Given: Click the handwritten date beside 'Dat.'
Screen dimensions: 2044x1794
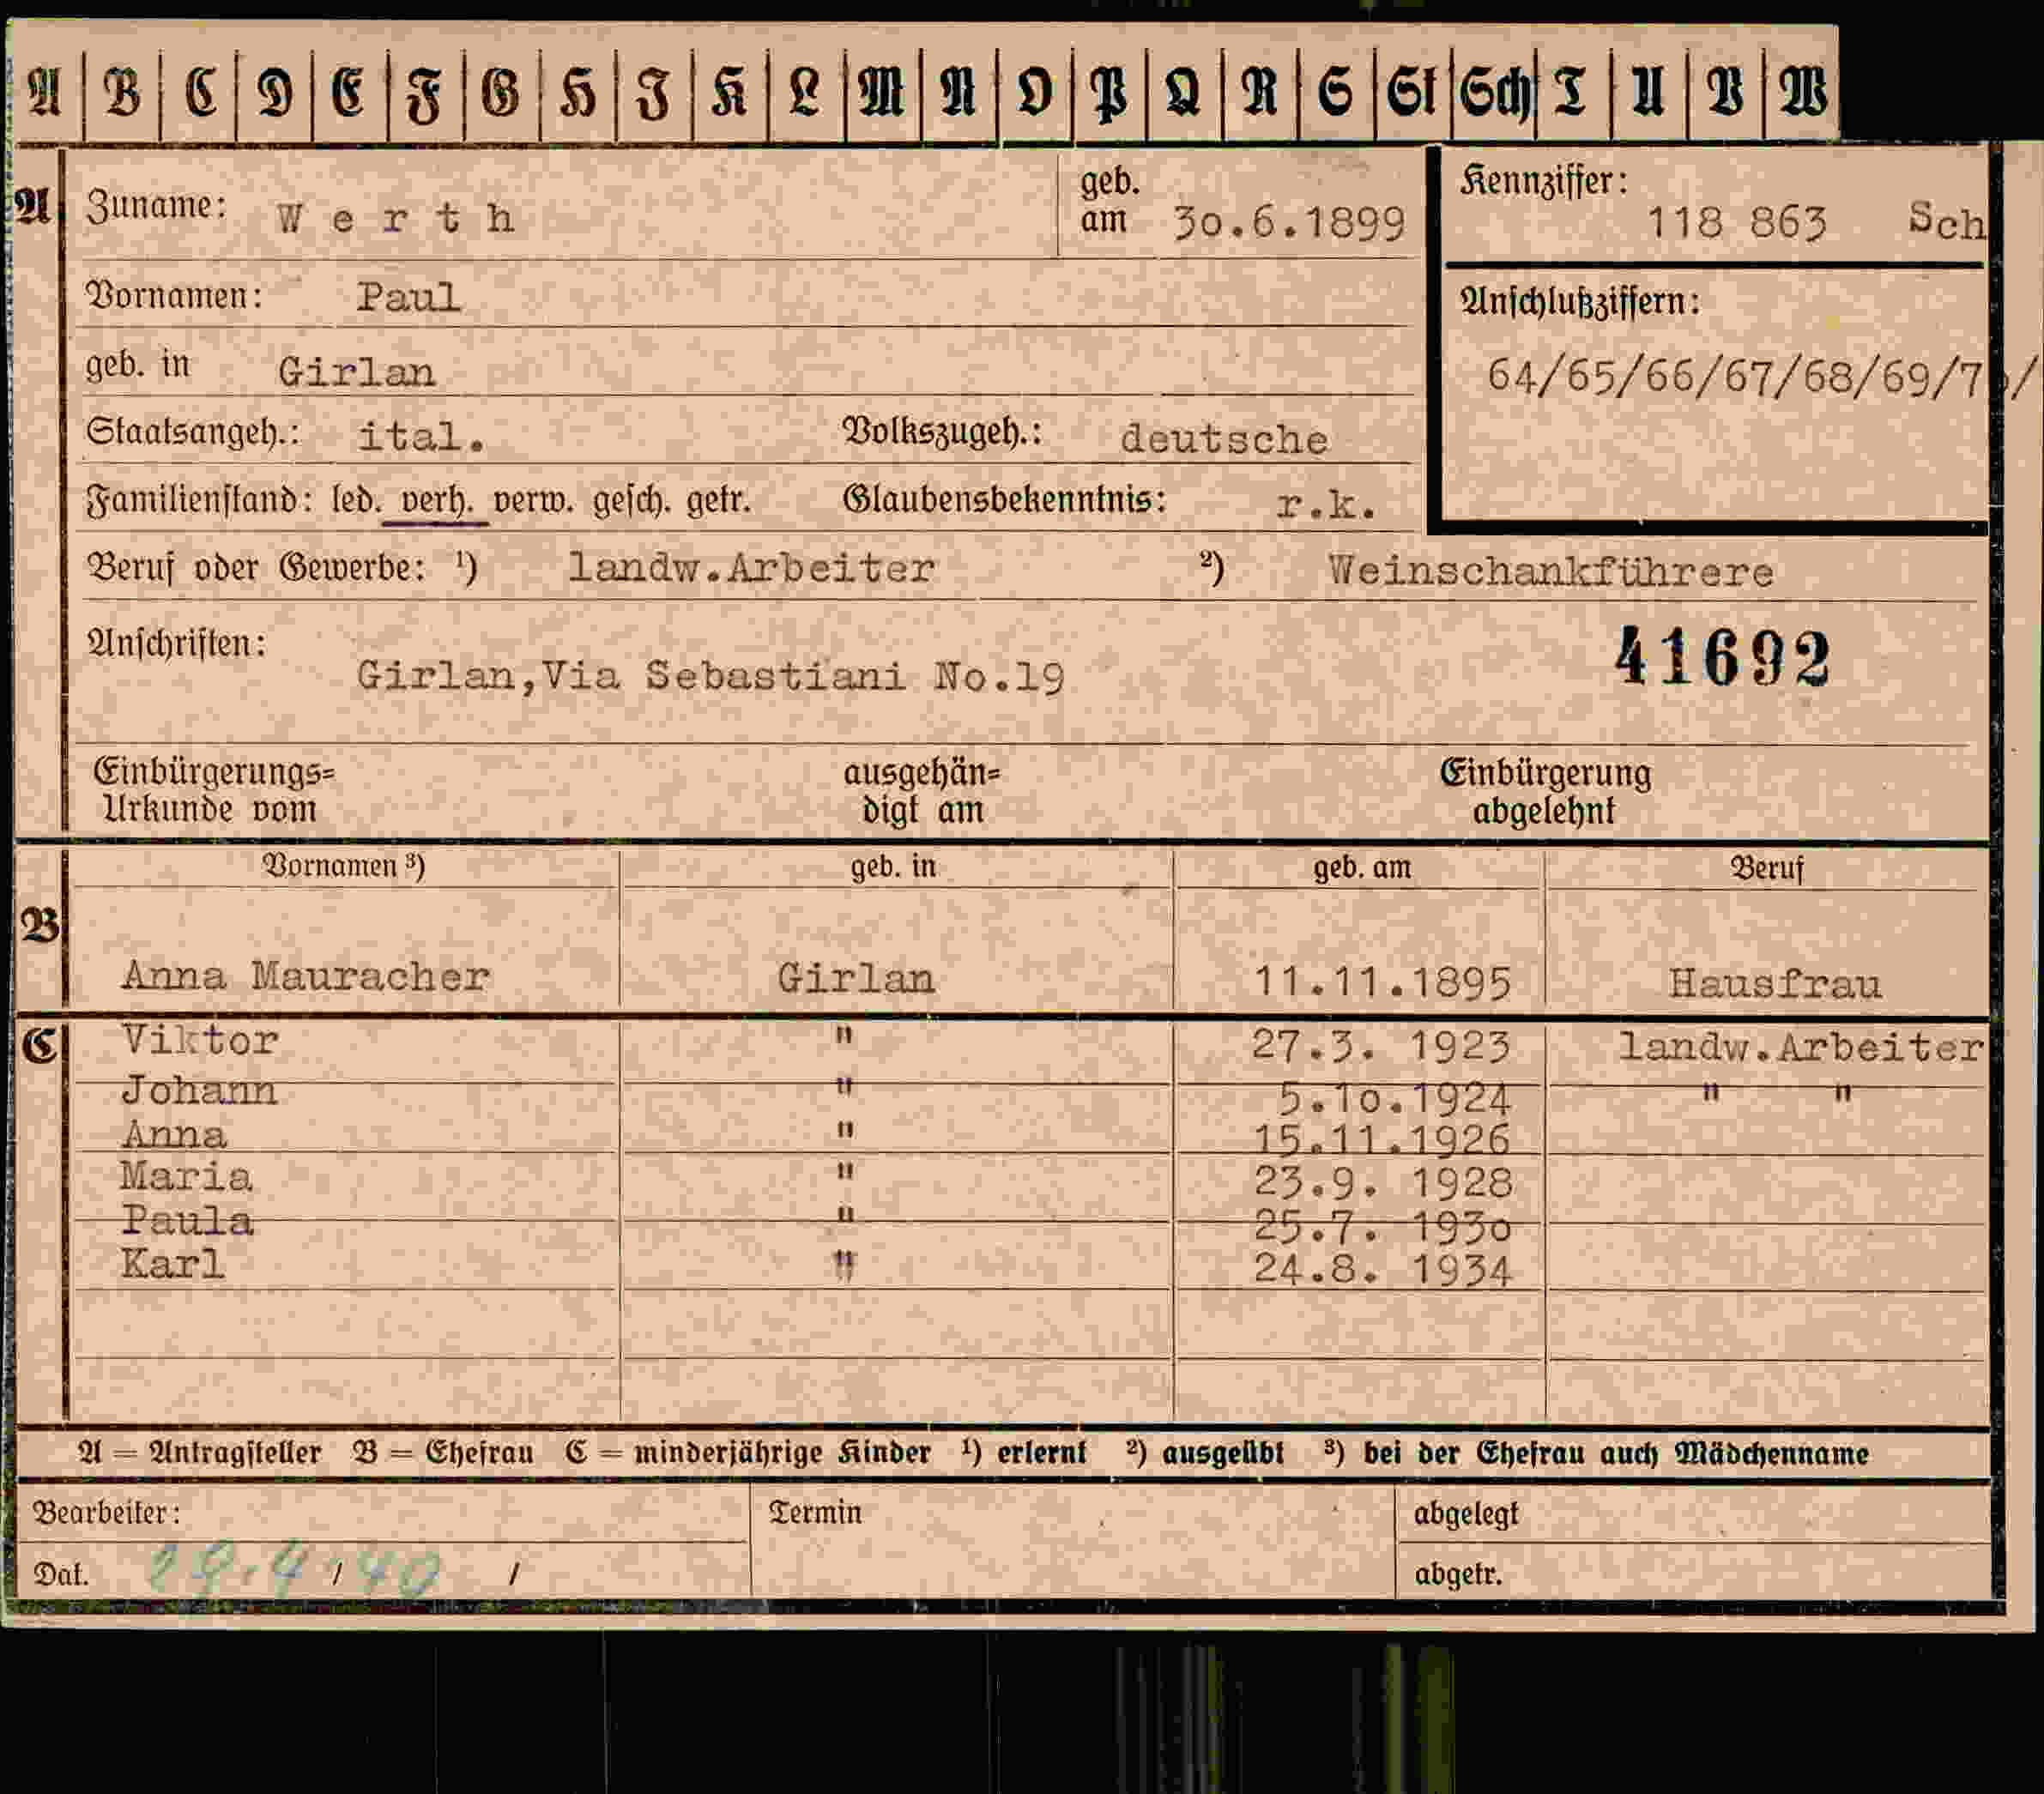Looking at the screenshot, I should [x=294, y=1571].
